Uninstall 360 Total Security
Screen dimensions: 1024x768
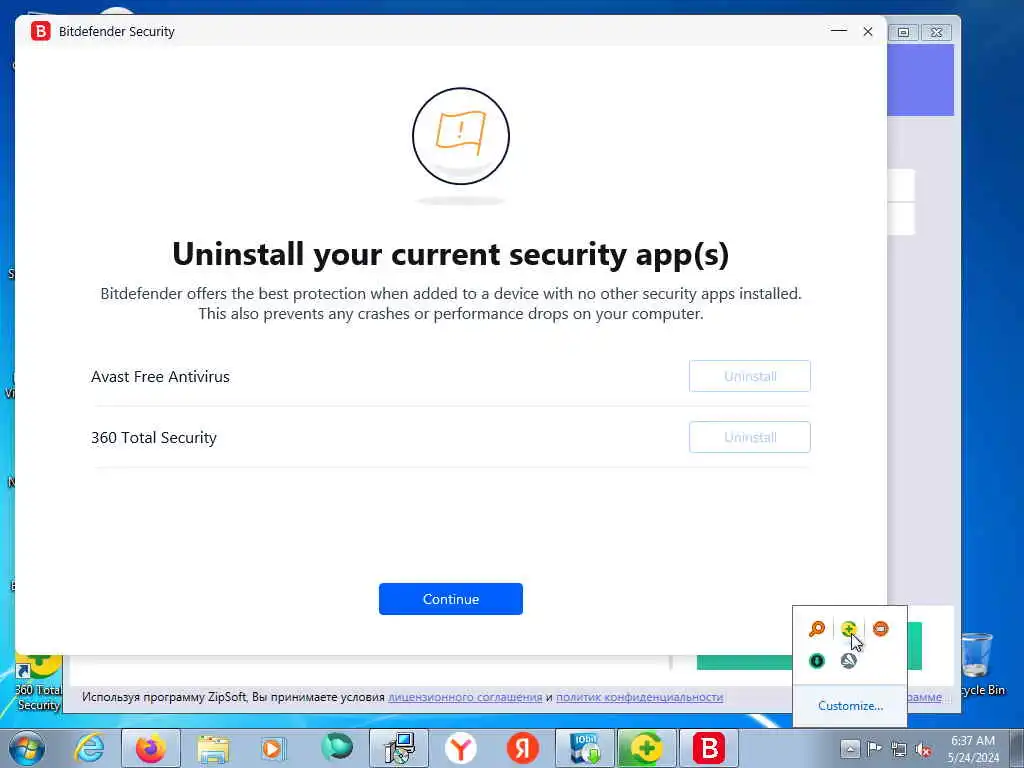coord(749,437)
